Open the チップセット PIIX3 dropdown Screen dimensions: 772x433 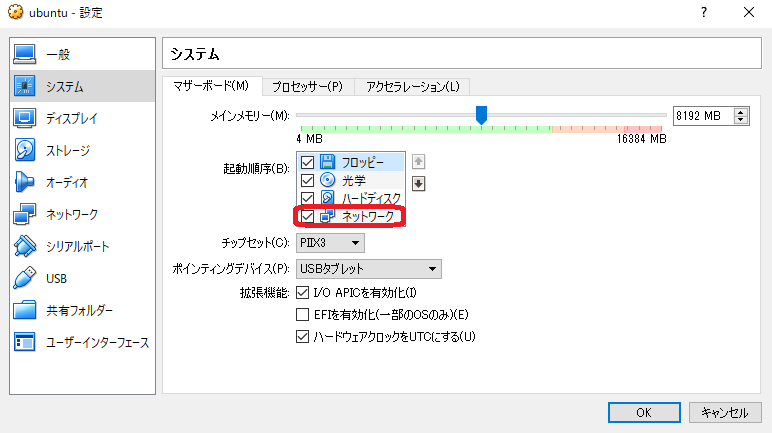pos(330,243)
